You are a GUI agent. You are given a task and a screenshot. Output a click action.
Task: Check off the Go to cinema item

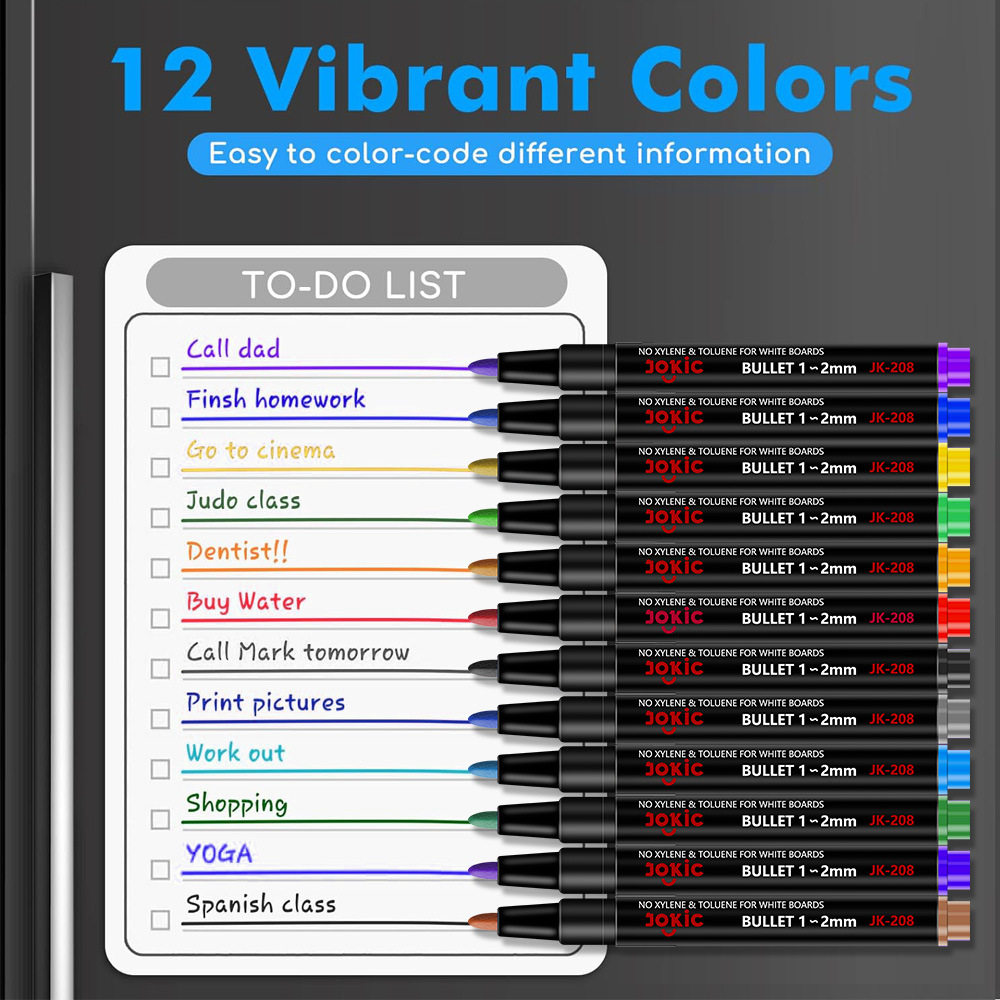[160, 467]
